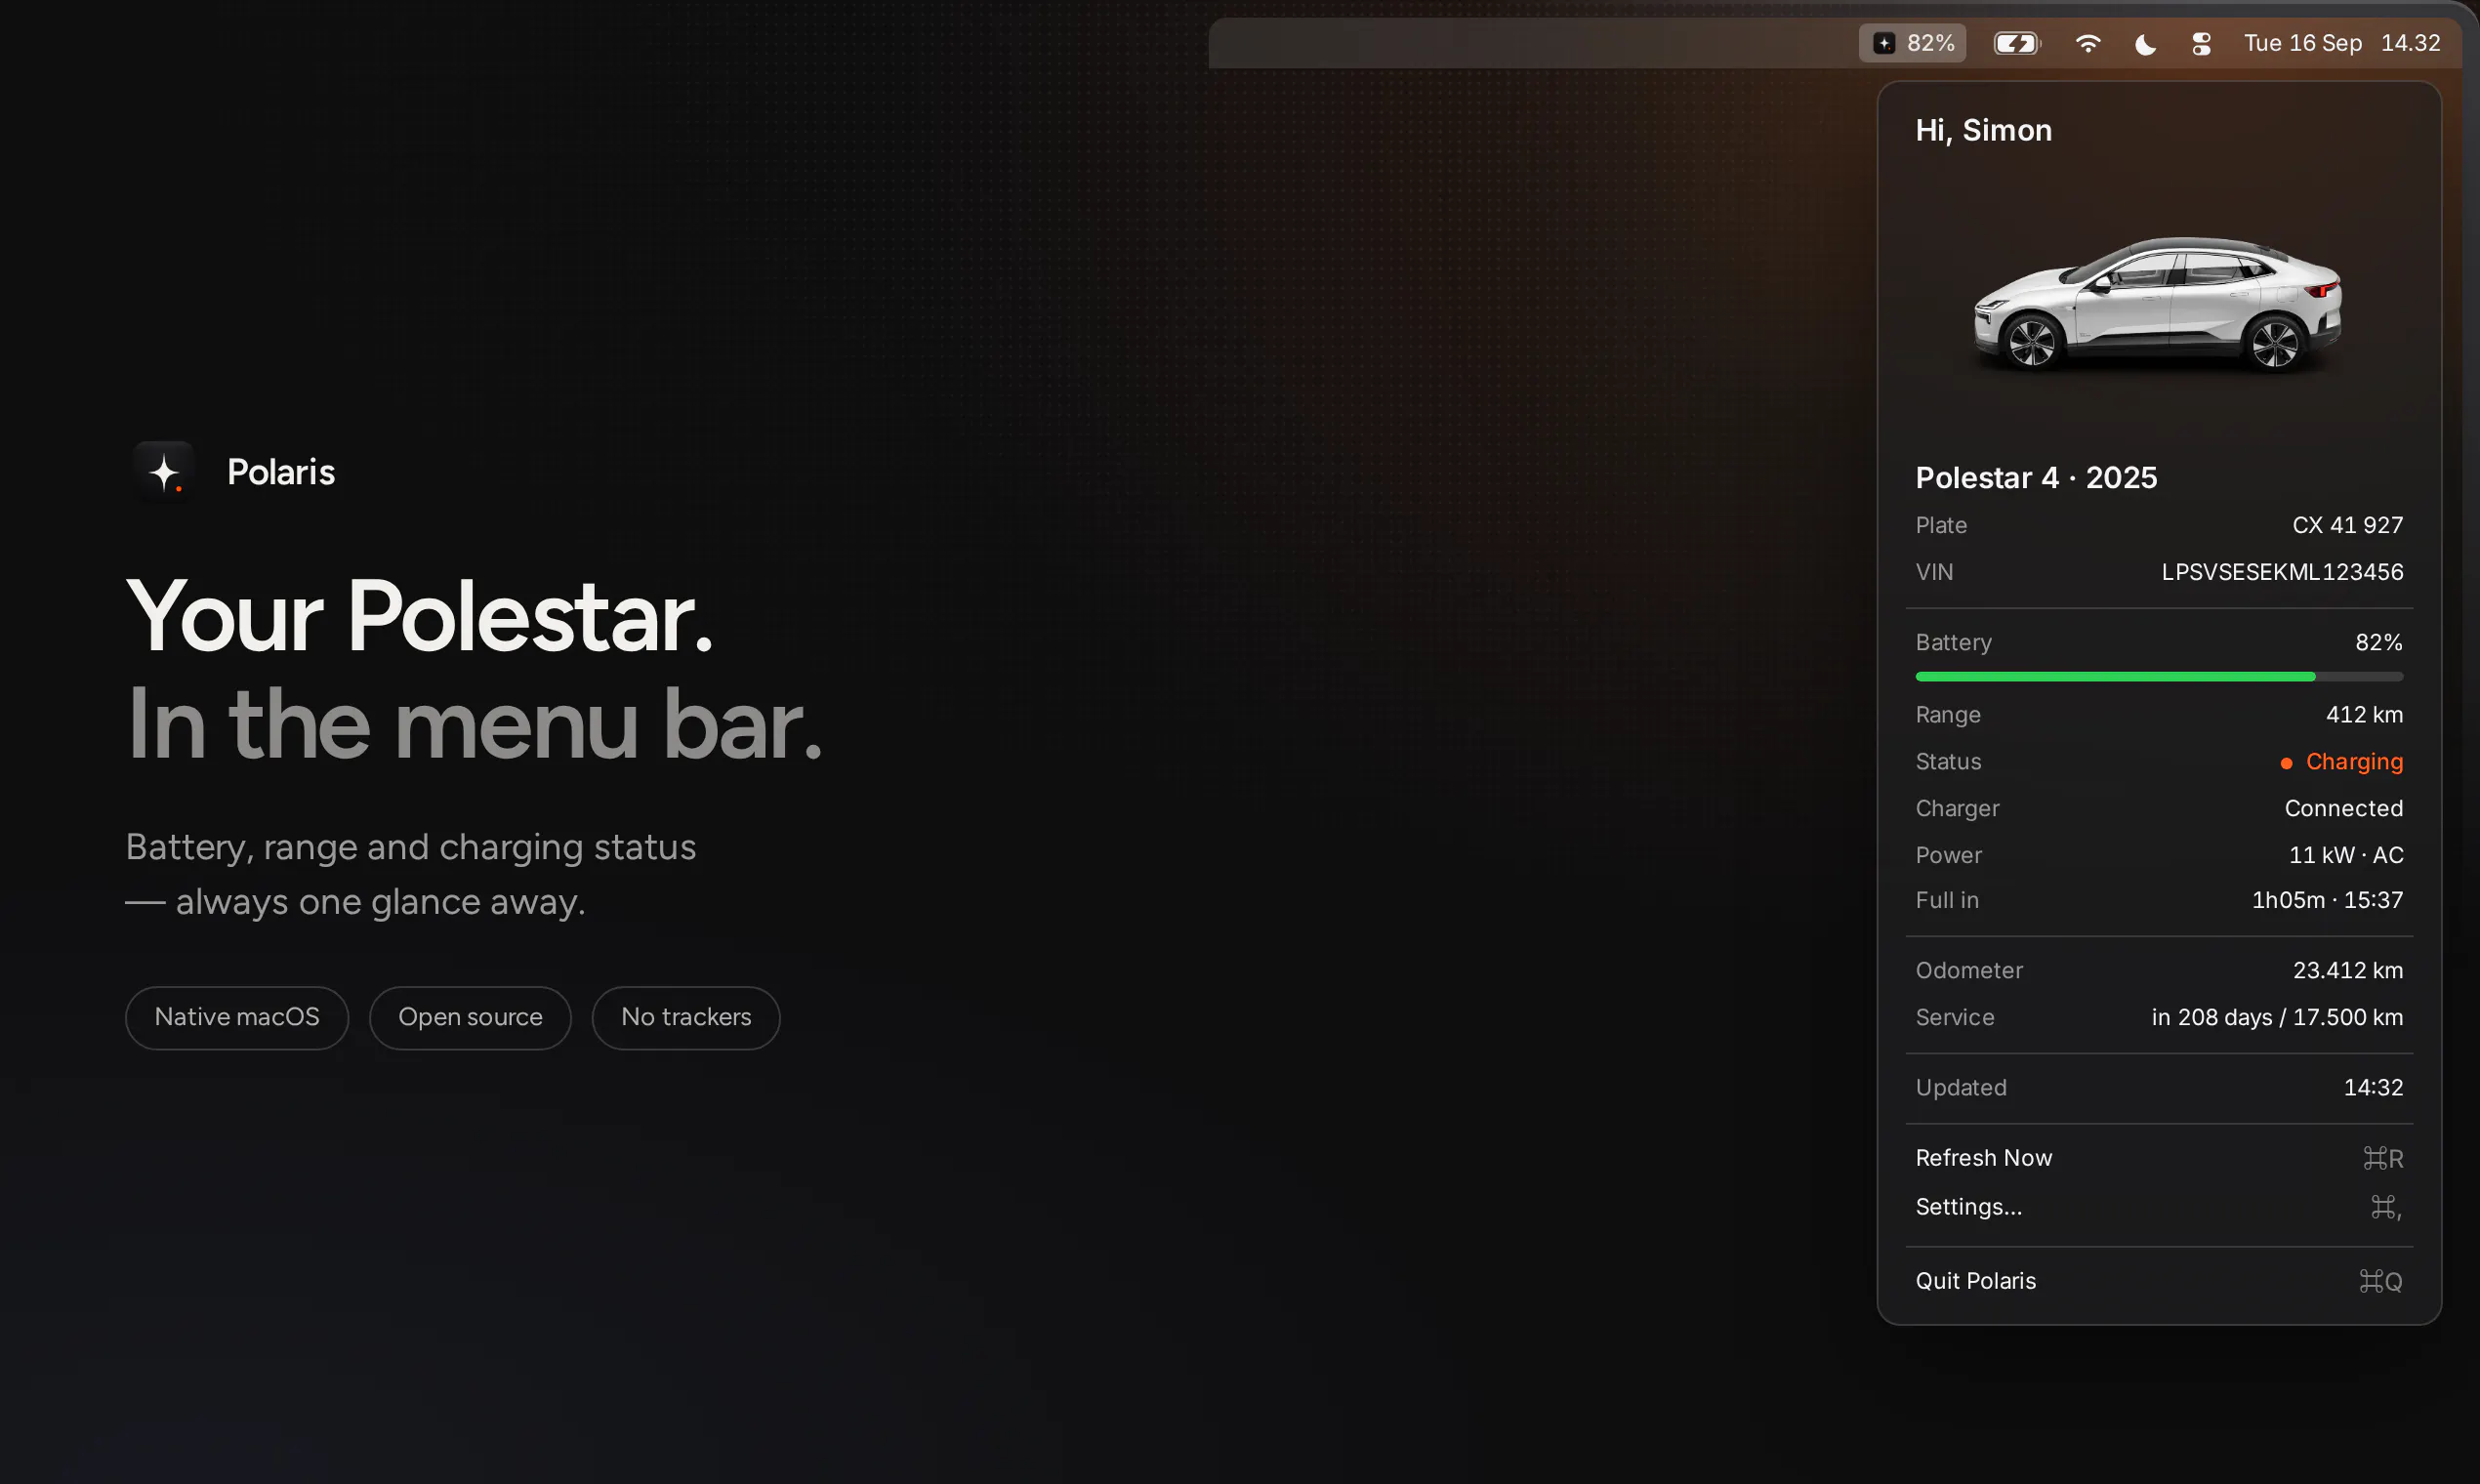Click the plate value CX 41 927

point(2347,525)
